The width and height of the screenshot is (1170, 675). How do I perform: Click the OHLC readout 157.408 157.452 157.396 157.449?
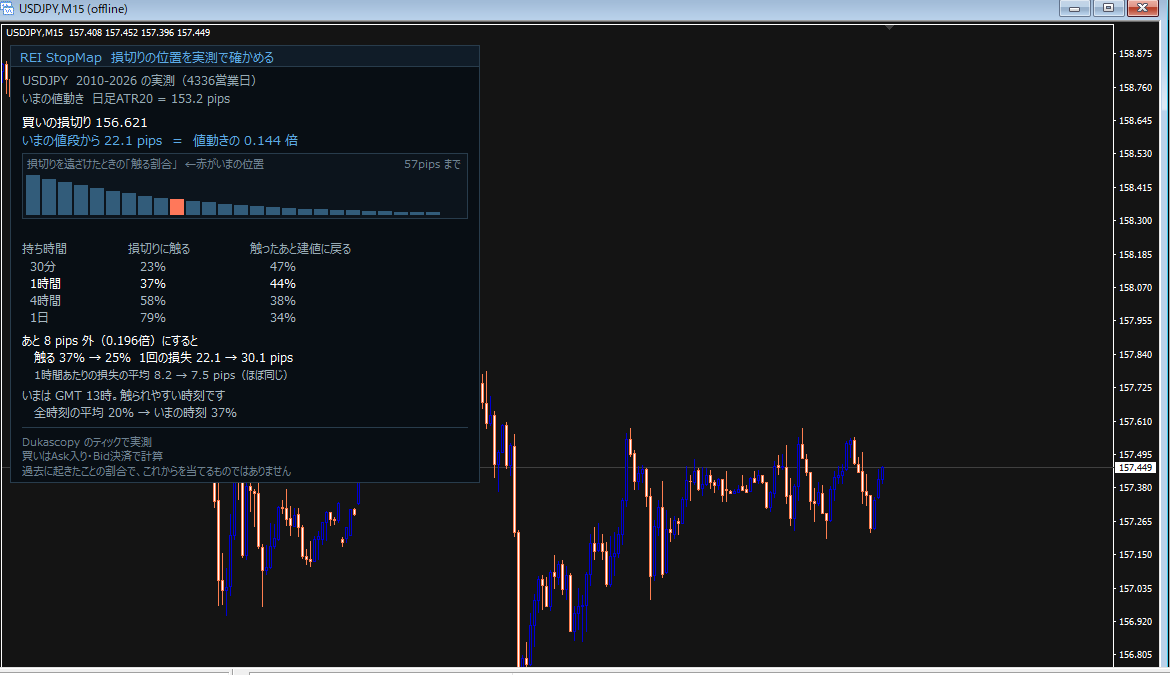140,33
